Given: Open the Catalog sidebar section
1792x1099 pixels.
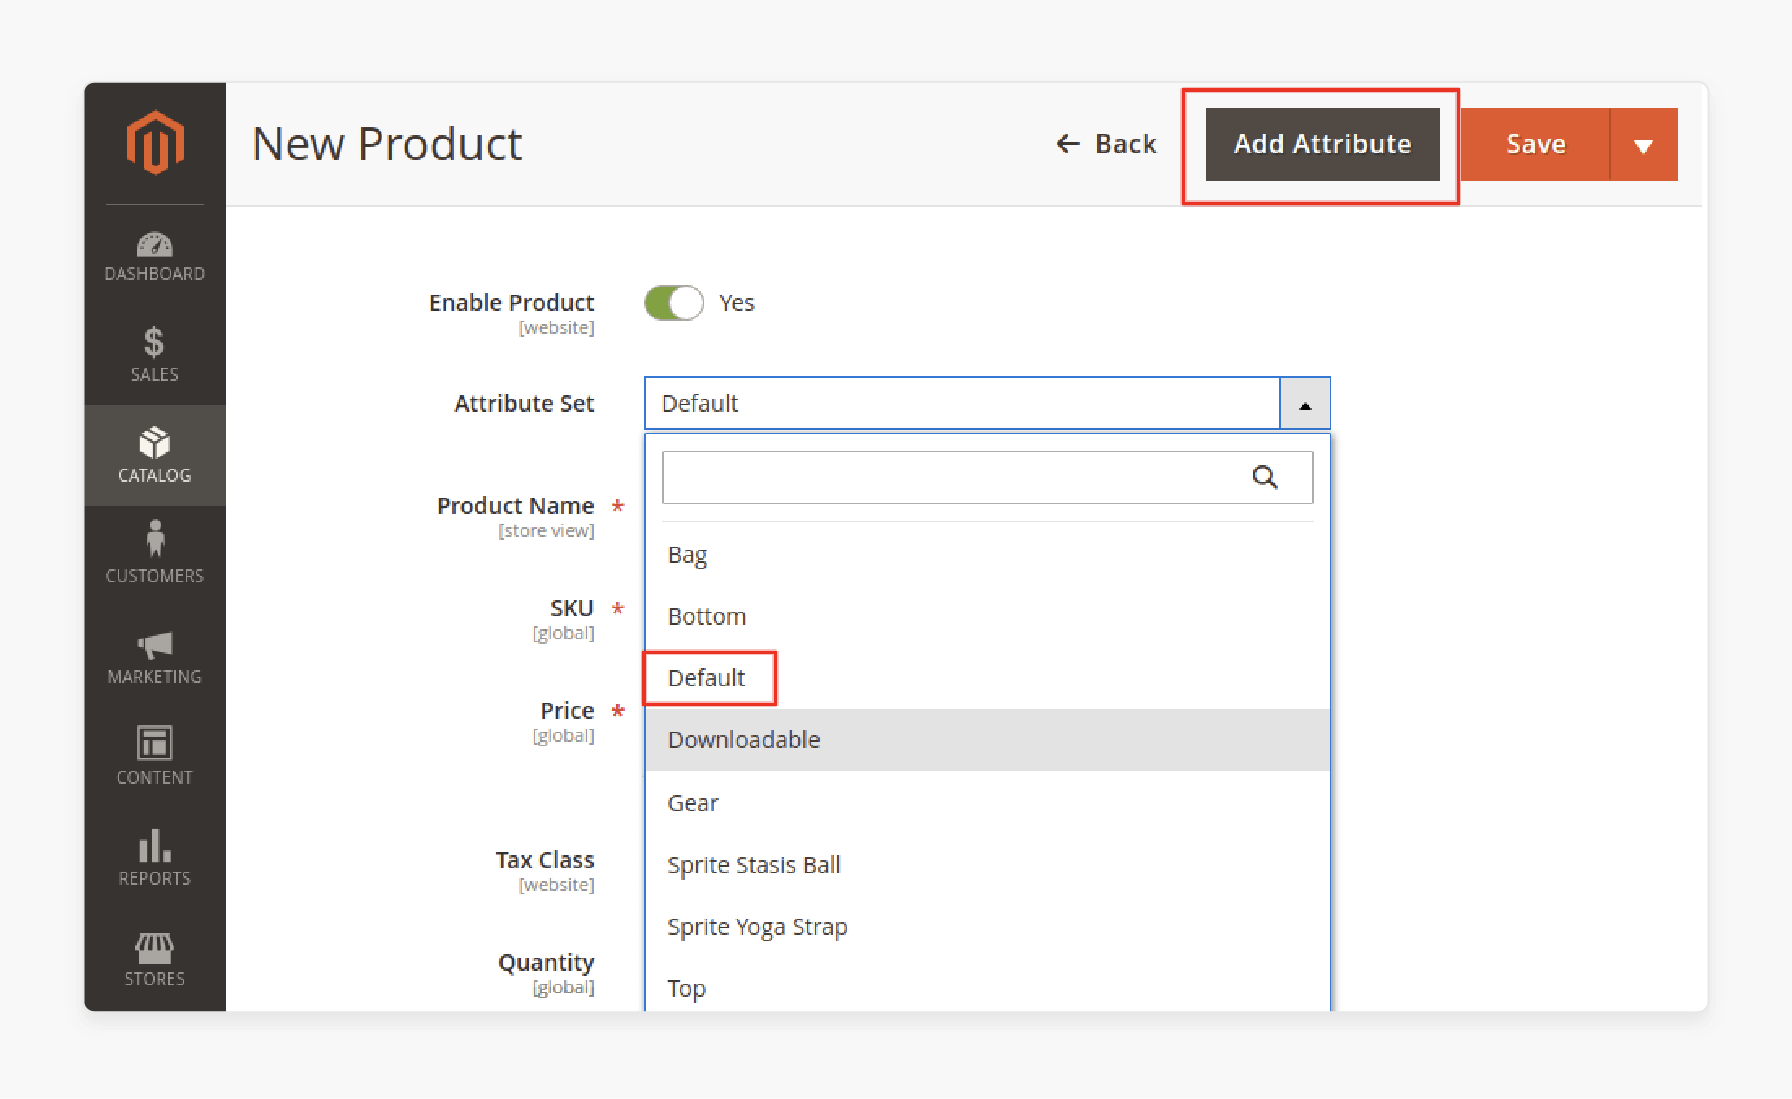Looking at the screenshot, I should [155, 455].
